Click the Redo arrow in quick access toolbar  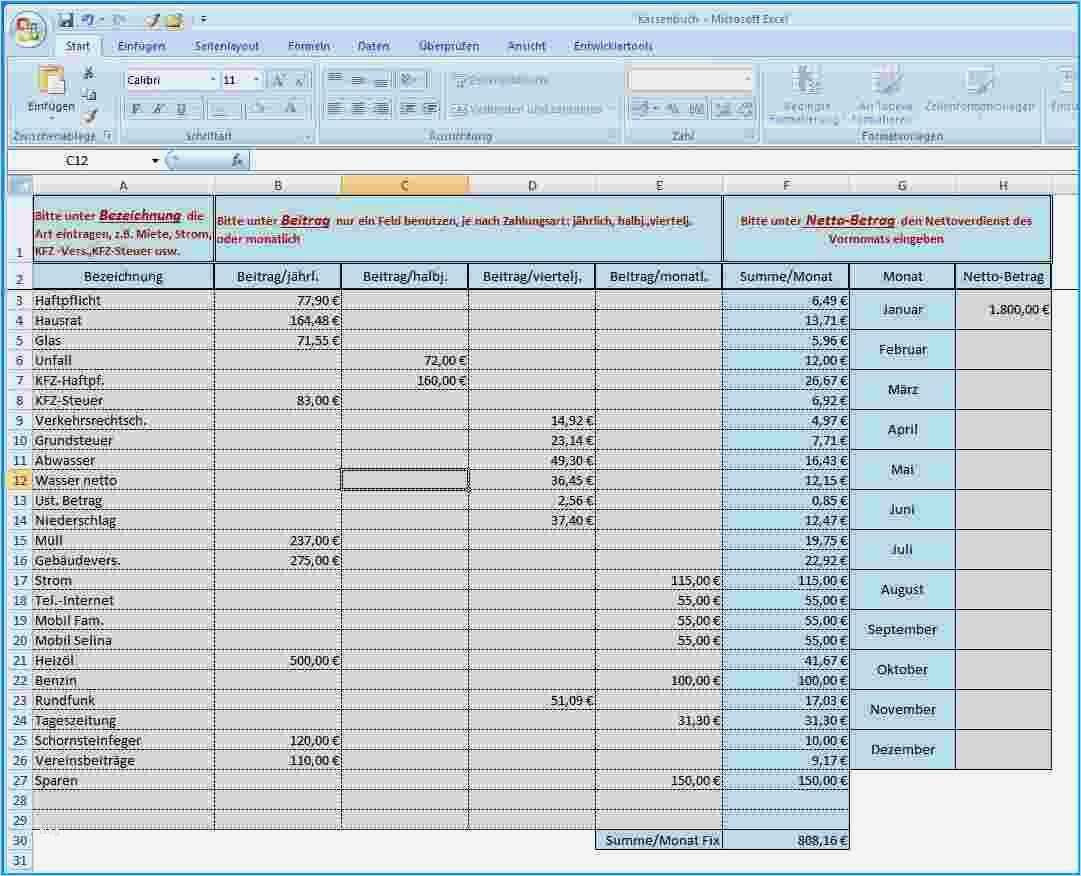(x=117, y=20)
